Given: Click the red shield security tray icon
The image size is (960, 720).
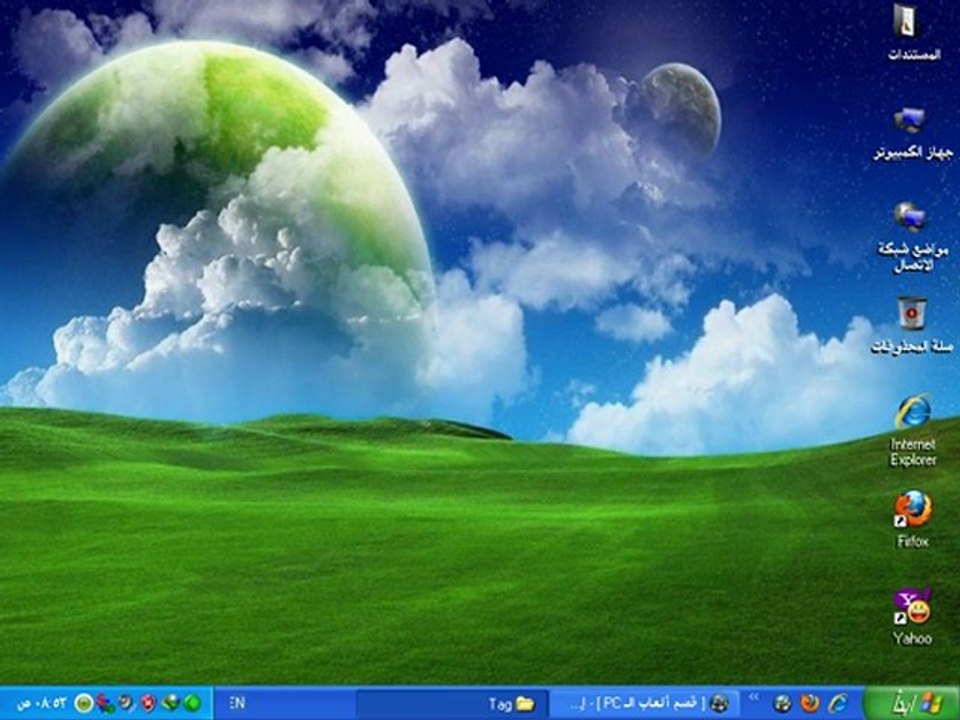Looking at the screenshot, I should (148, 703).
